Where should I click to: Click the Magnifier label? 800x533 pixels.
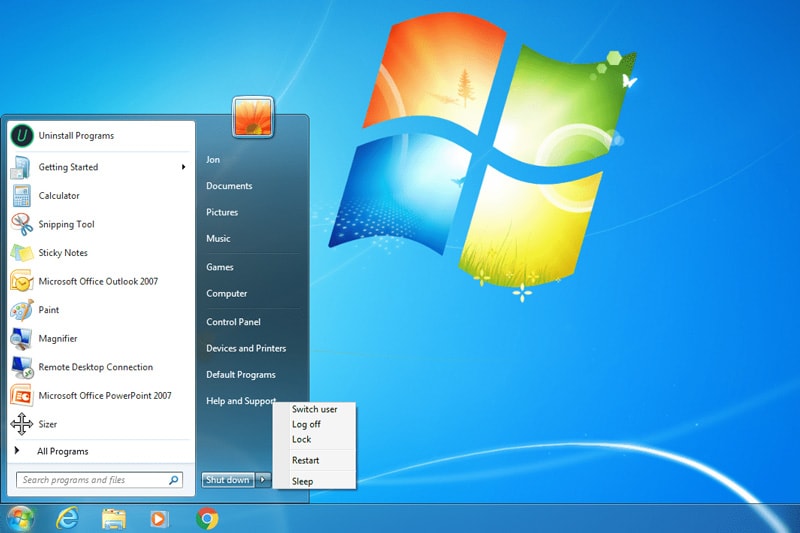pyautogui.click(x=58, y=339)
